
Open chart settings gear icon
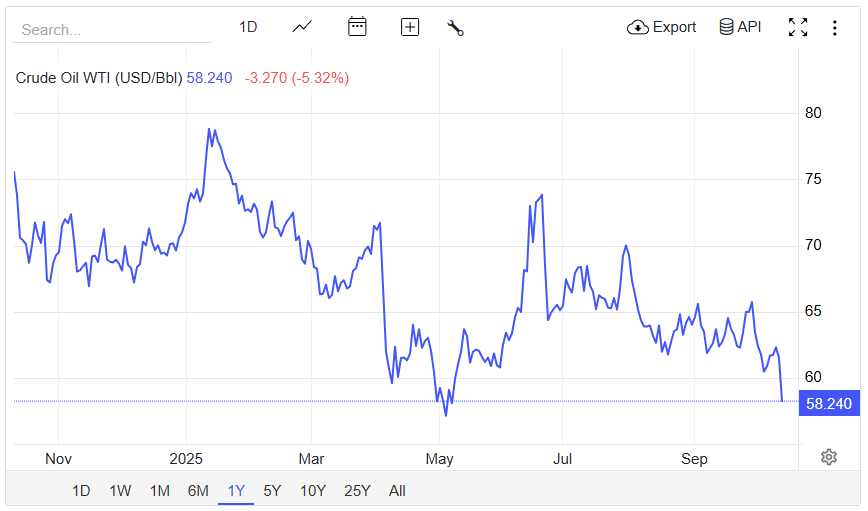828,457
